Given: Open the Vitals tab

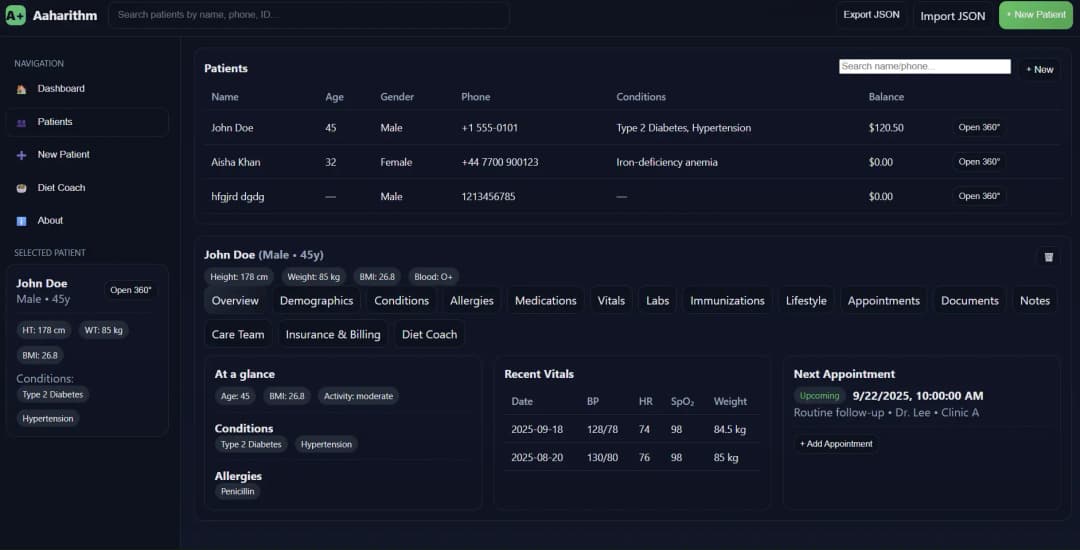Looking at the screenshot, I should [611, 301].
